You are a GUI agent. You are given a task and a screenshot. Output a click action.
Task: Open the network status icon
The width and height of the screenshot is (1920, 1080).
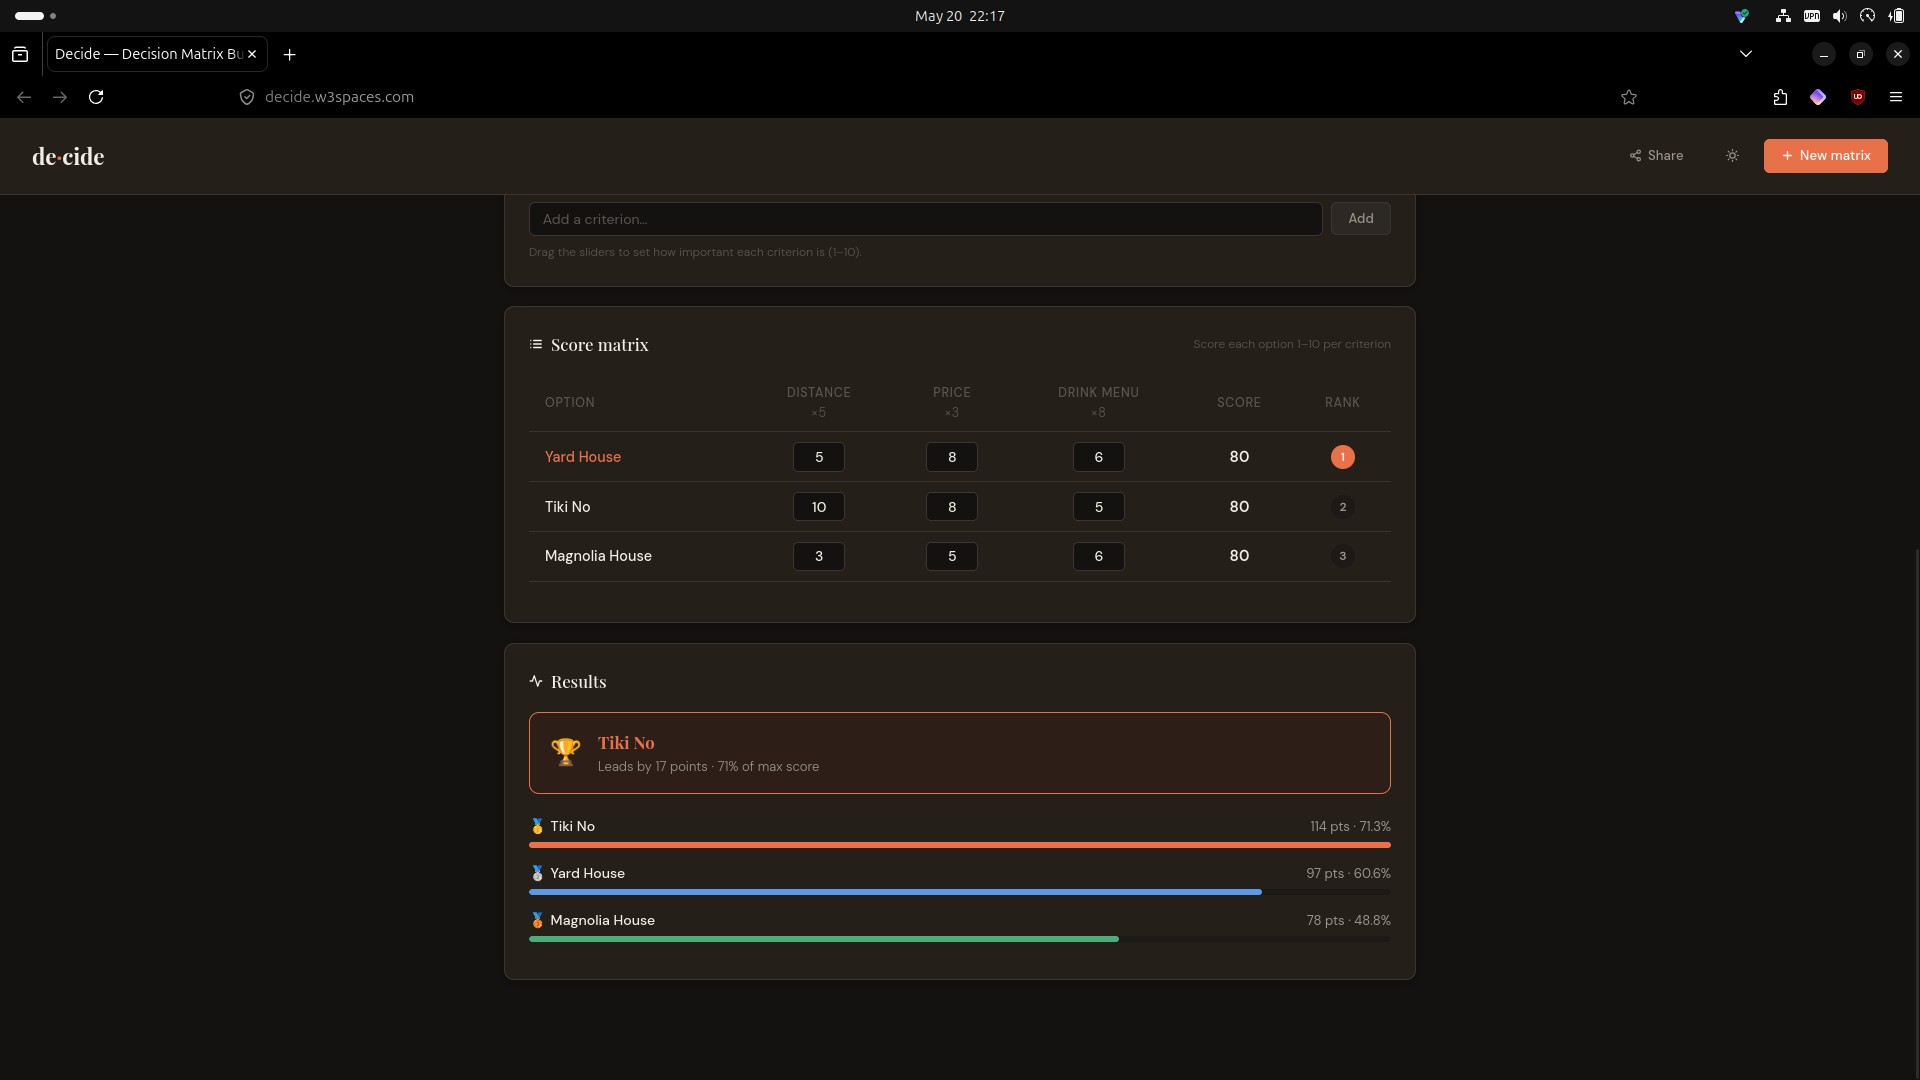pos(1783,16)
